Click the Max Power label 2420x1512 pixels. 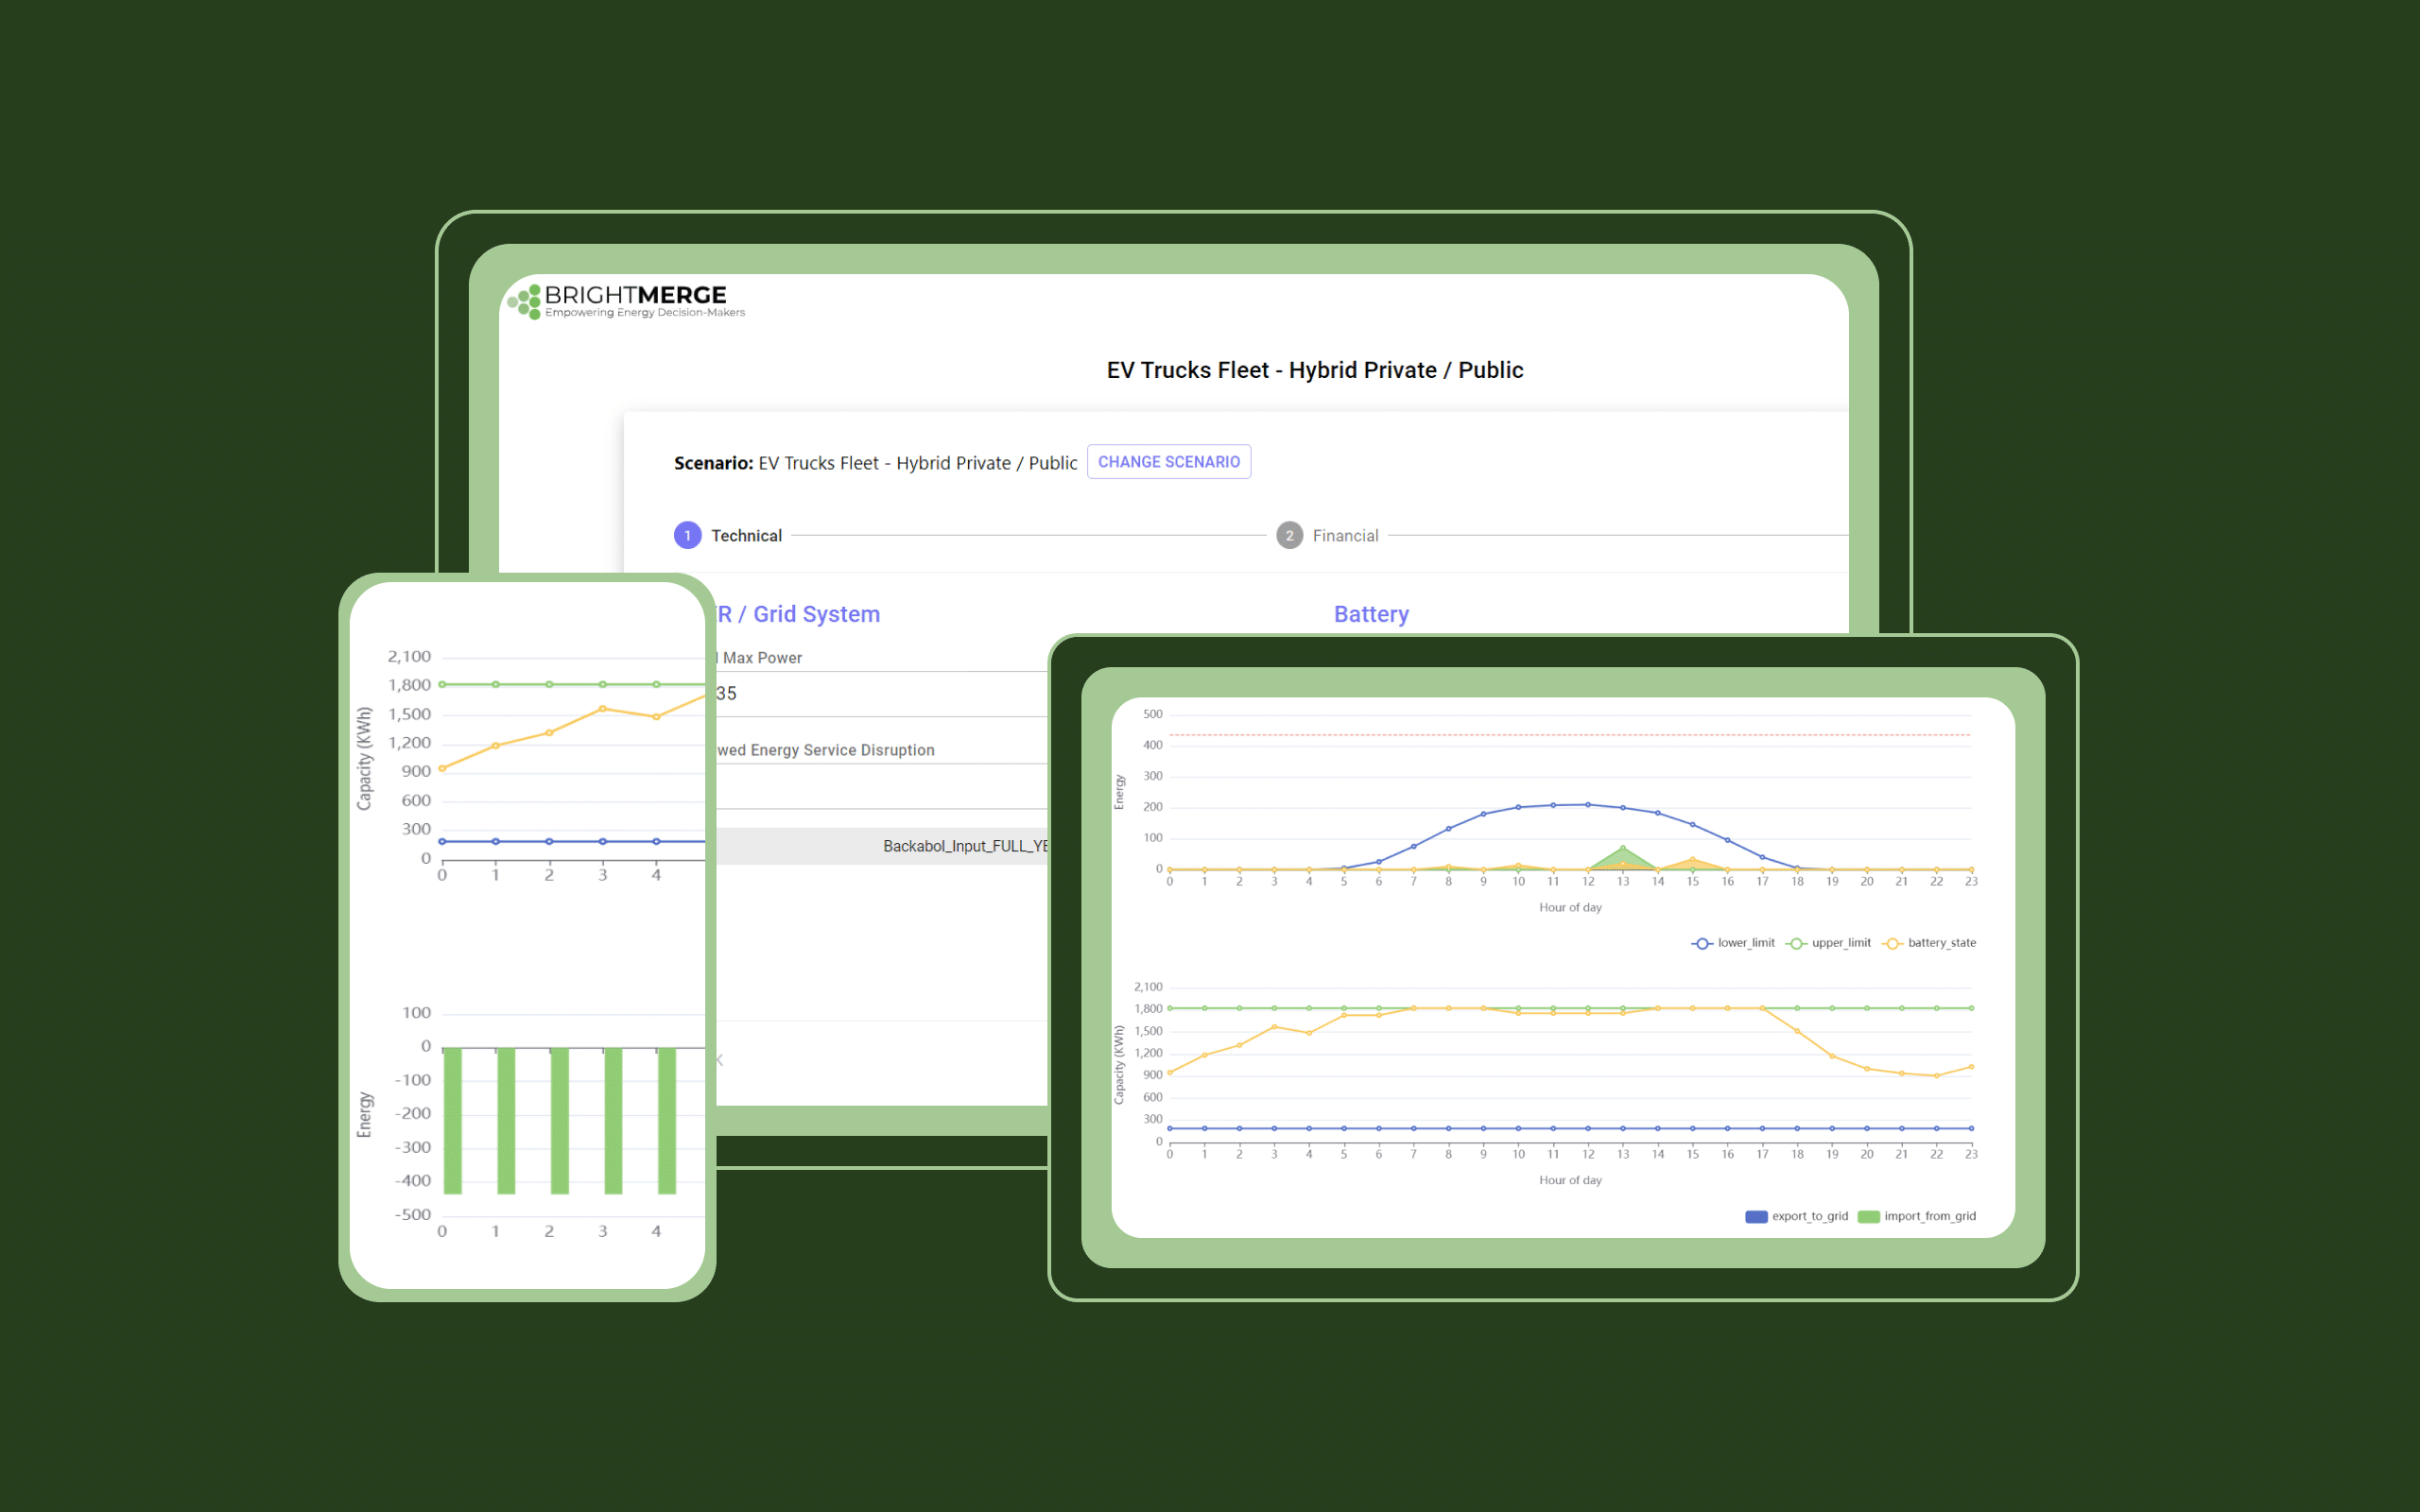click(x=762, y=658)
